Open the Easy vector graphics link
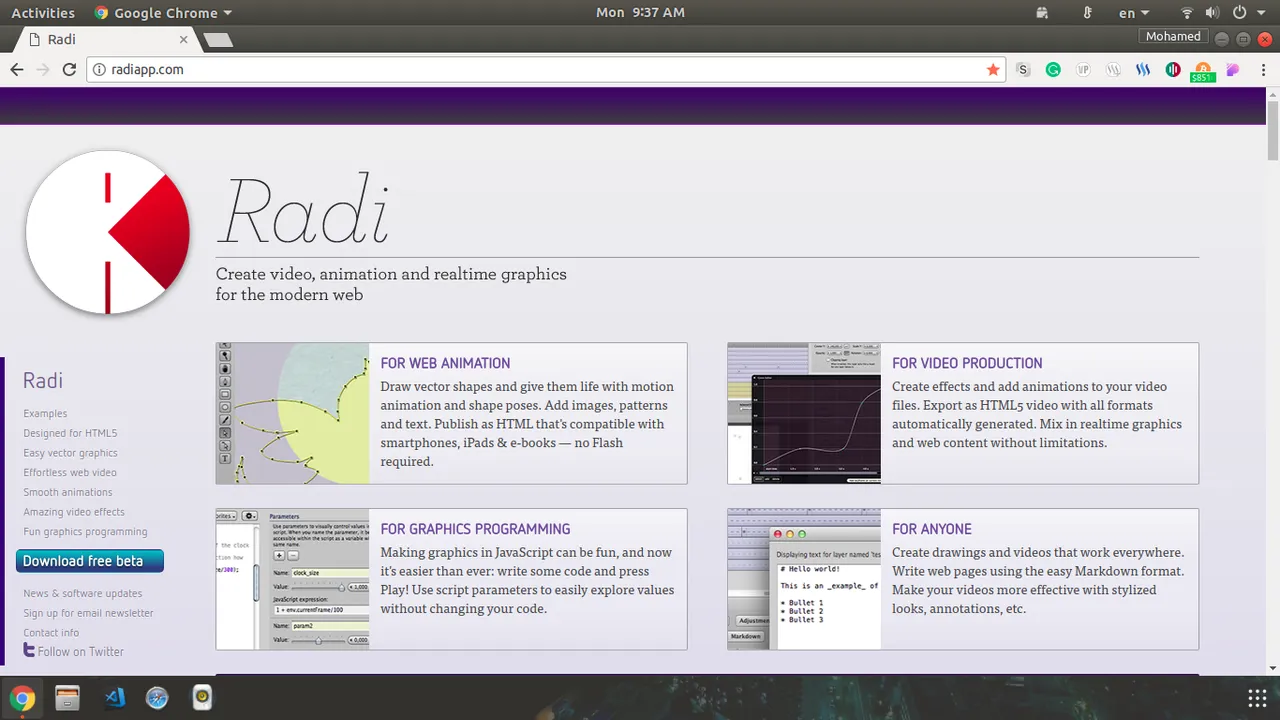 (70, 453)
